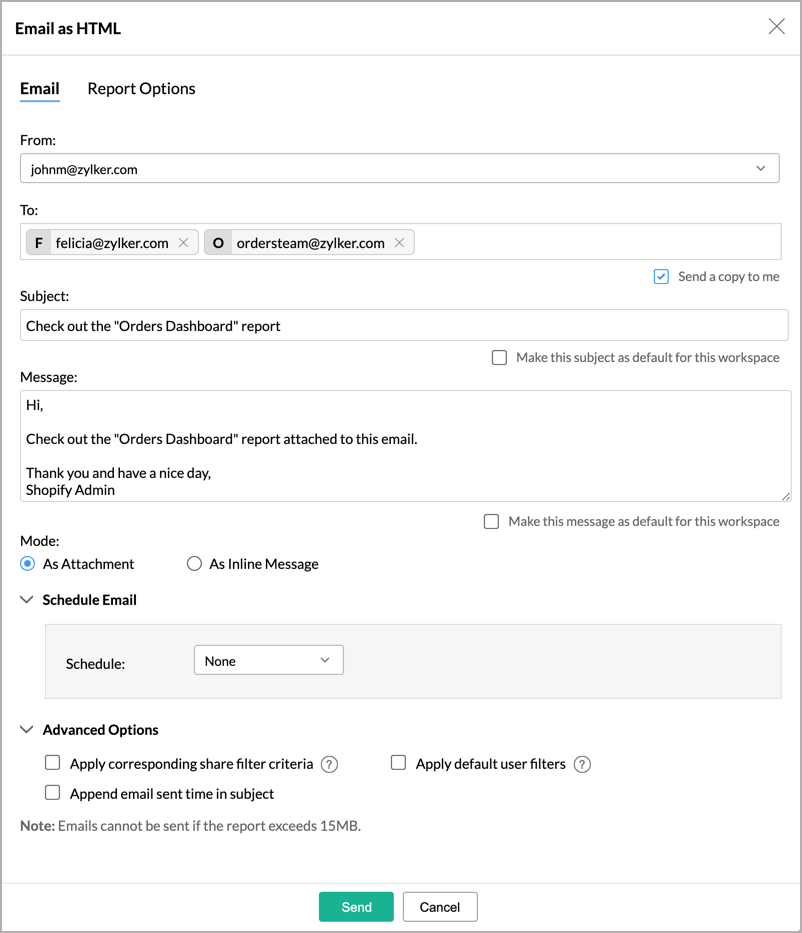Check Apply default user filters option
Viewport: 802px width, 933px height.
tap(398, 762)
